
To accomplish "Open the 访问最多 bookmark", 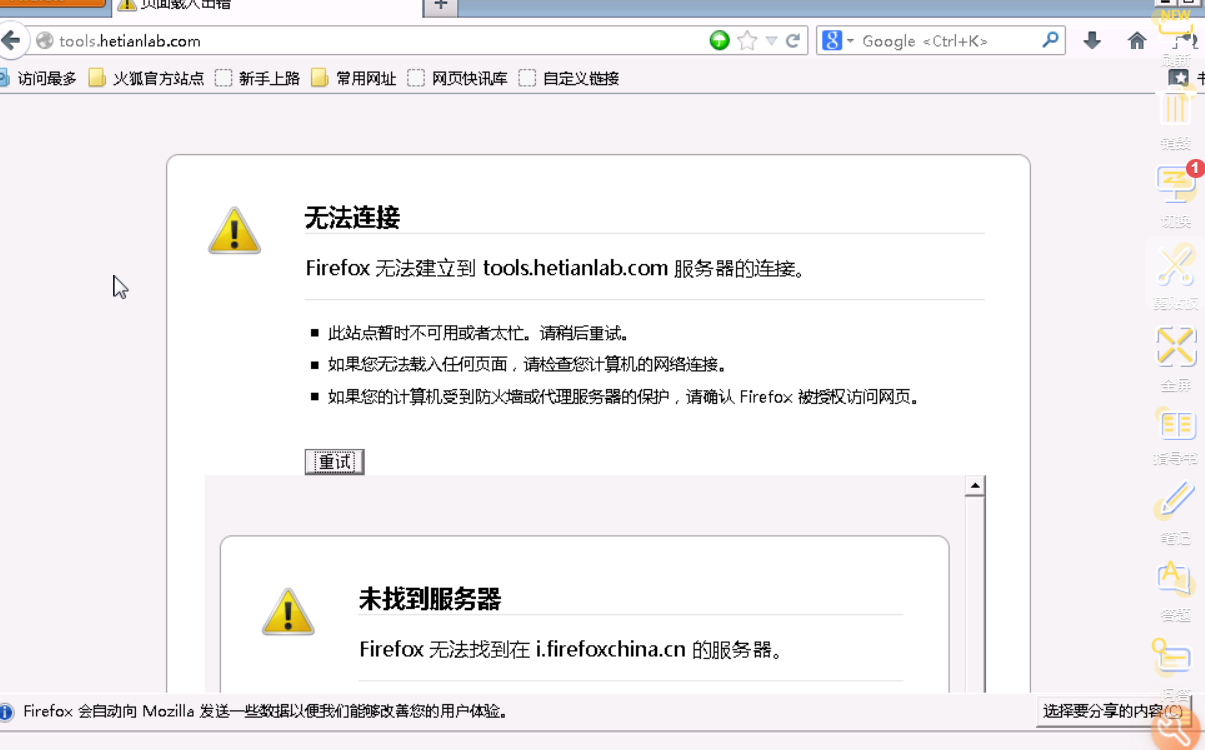I will [38, 78].
